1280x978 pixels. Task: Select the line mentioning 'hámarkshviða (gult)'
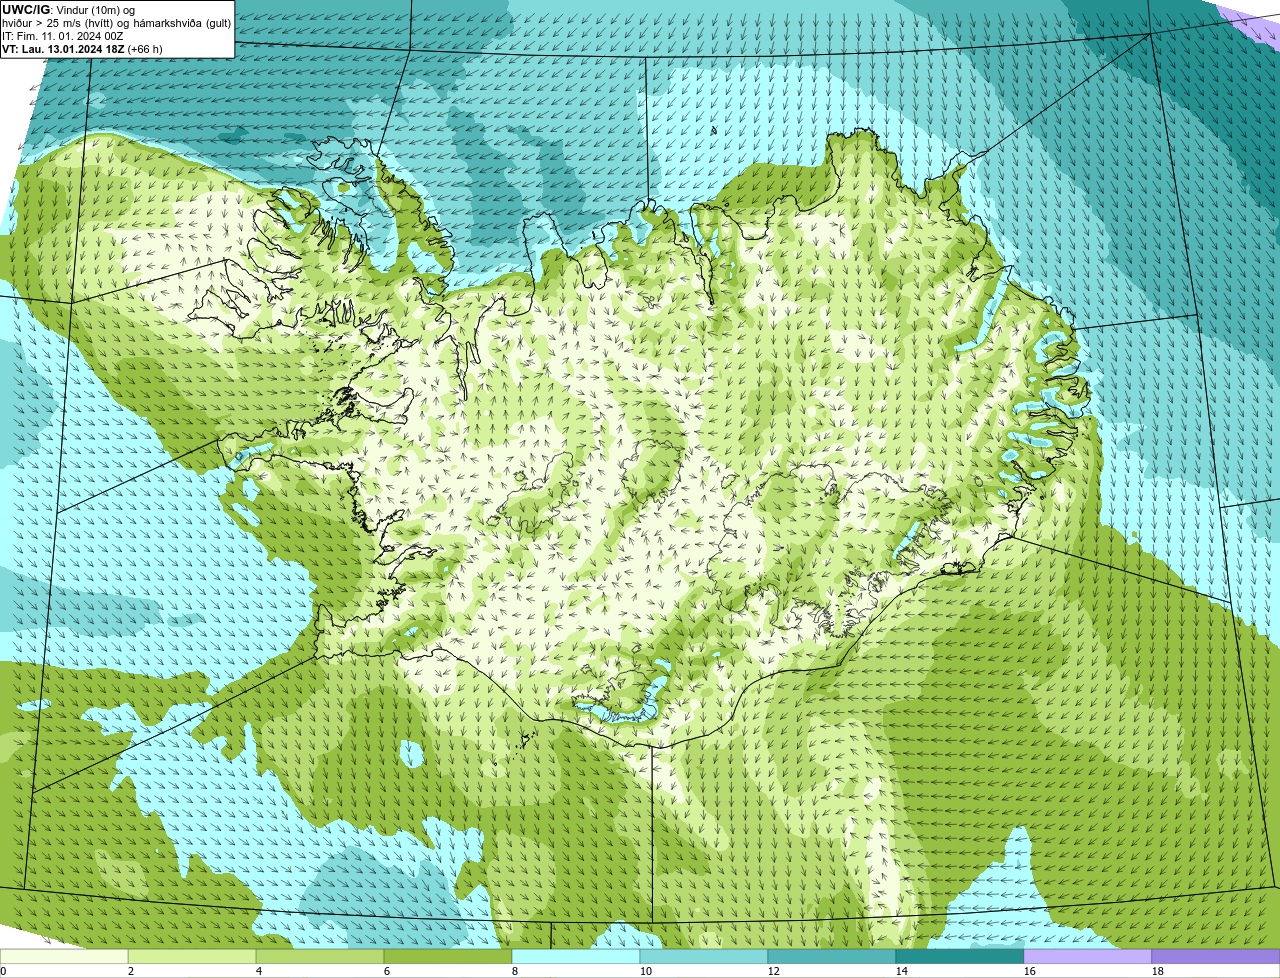117,22
